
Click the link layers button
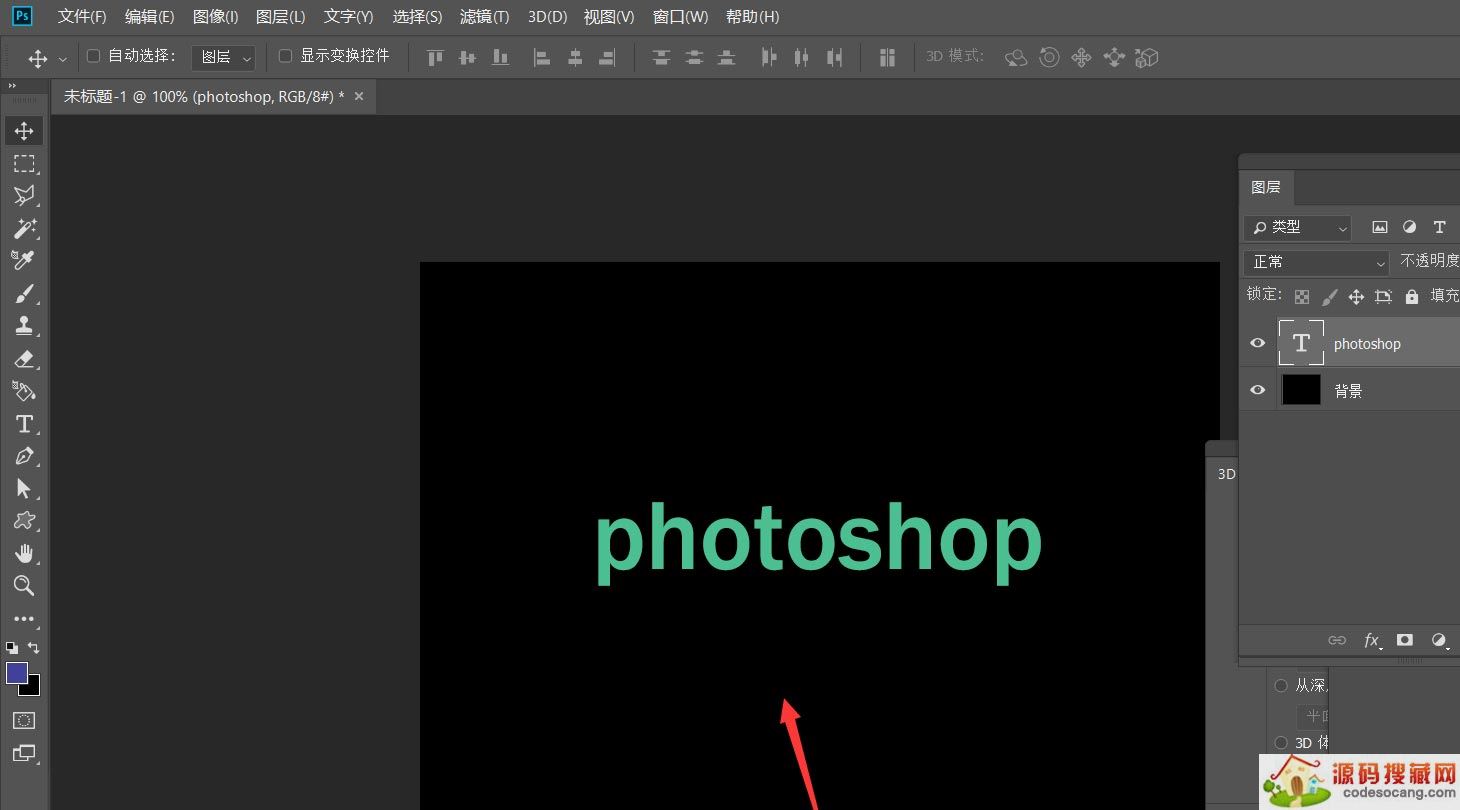click(x=1337, y=640)
